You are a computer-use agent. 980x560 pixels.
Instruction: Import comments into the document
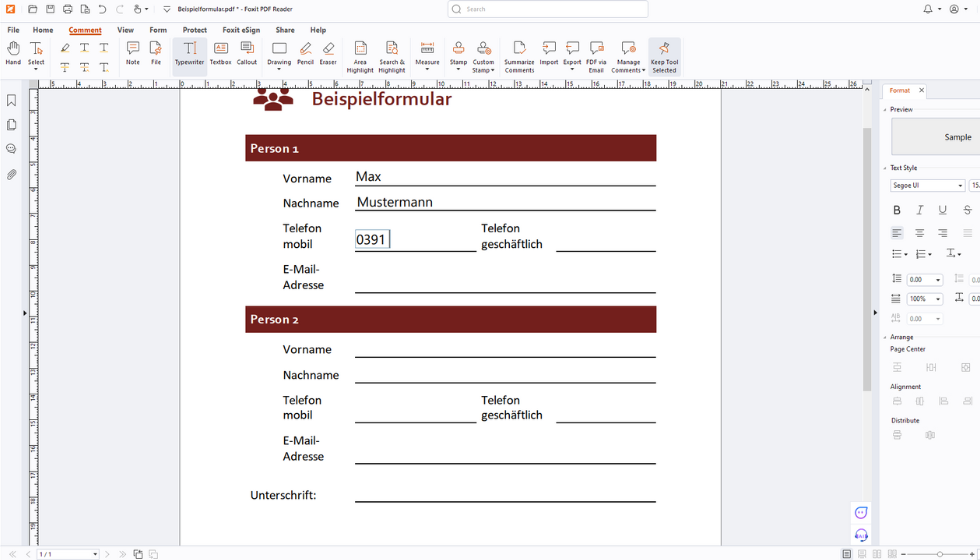[x=549, y=53]
